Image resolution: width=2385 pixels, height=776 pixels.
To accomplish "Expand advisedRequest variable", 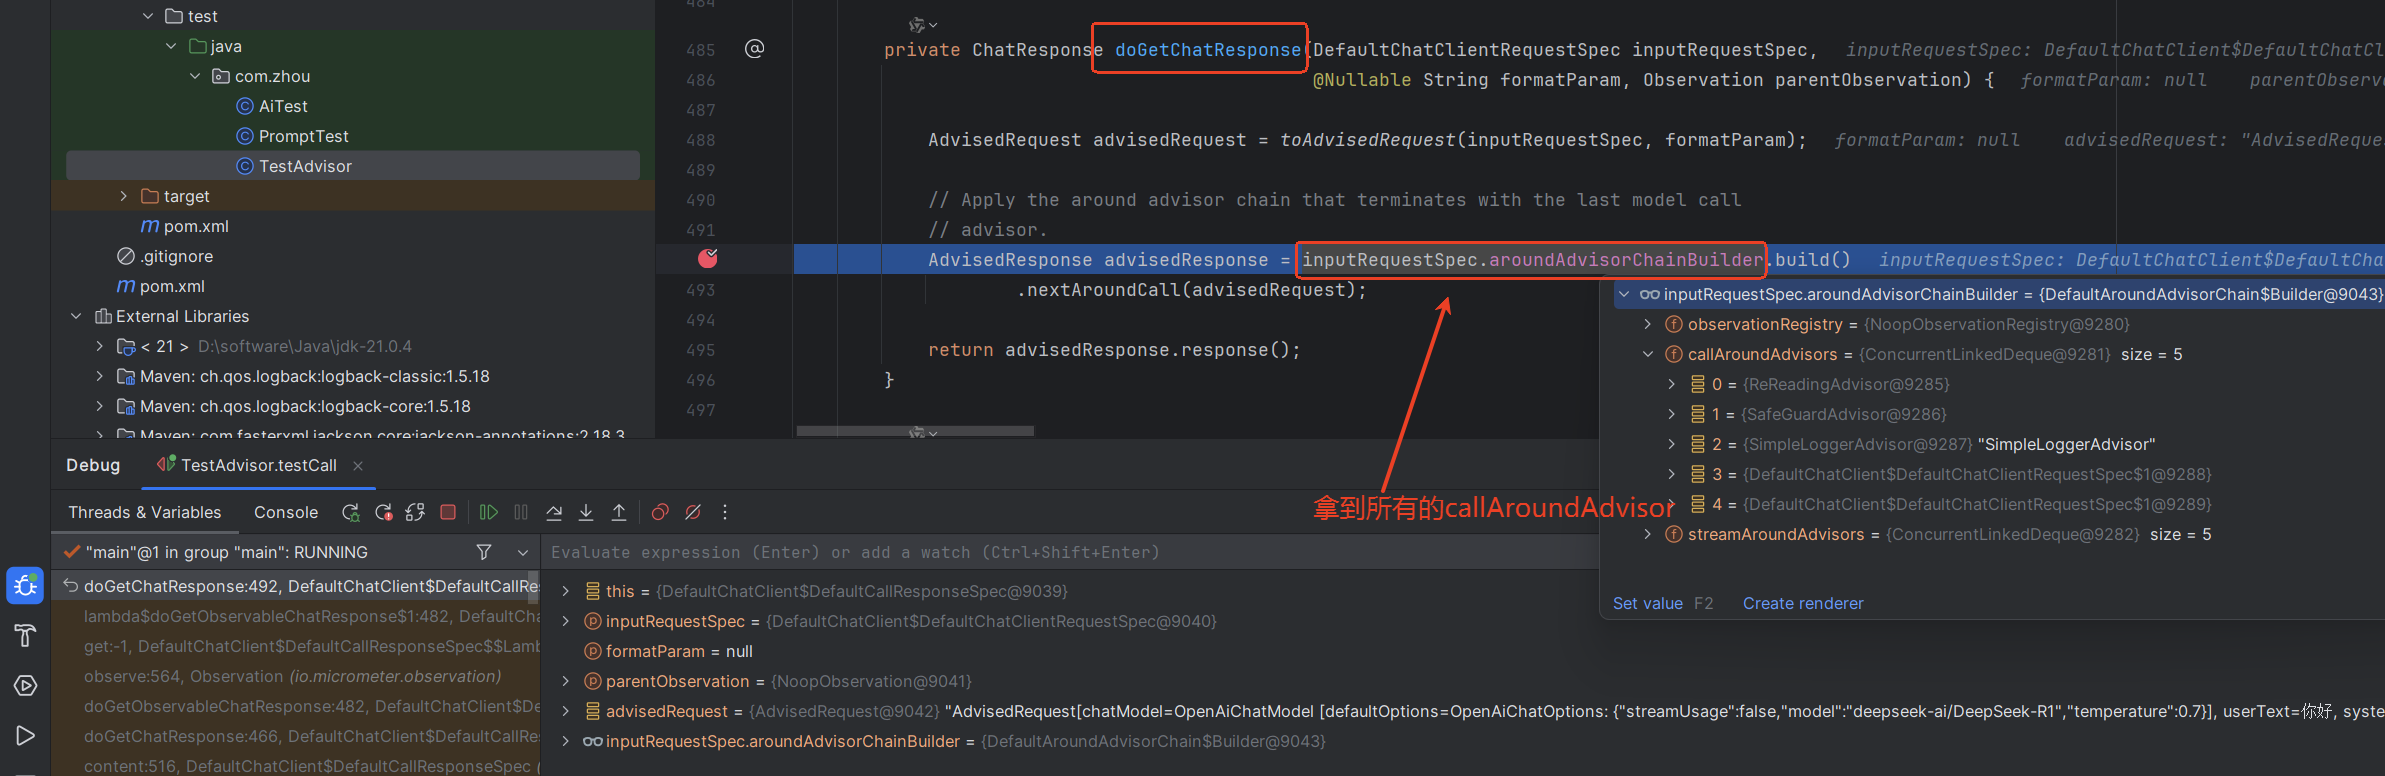I will pyautogui.click(x=566, y=711).
